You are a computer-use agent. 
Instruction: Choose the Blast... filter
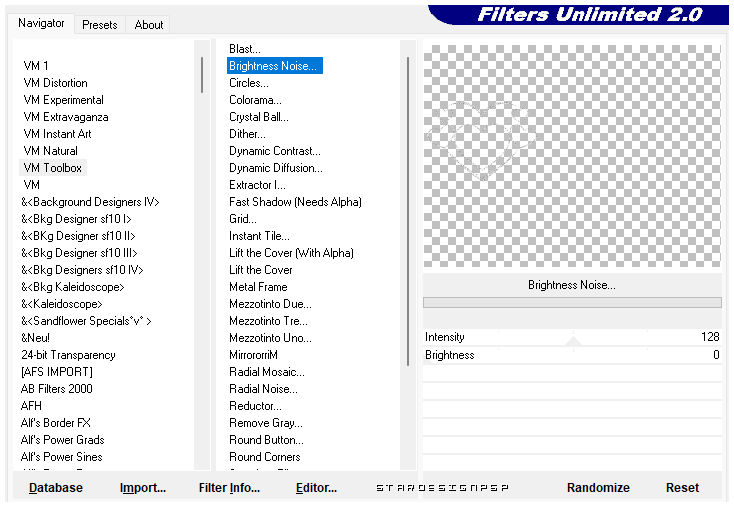[244, 49]
